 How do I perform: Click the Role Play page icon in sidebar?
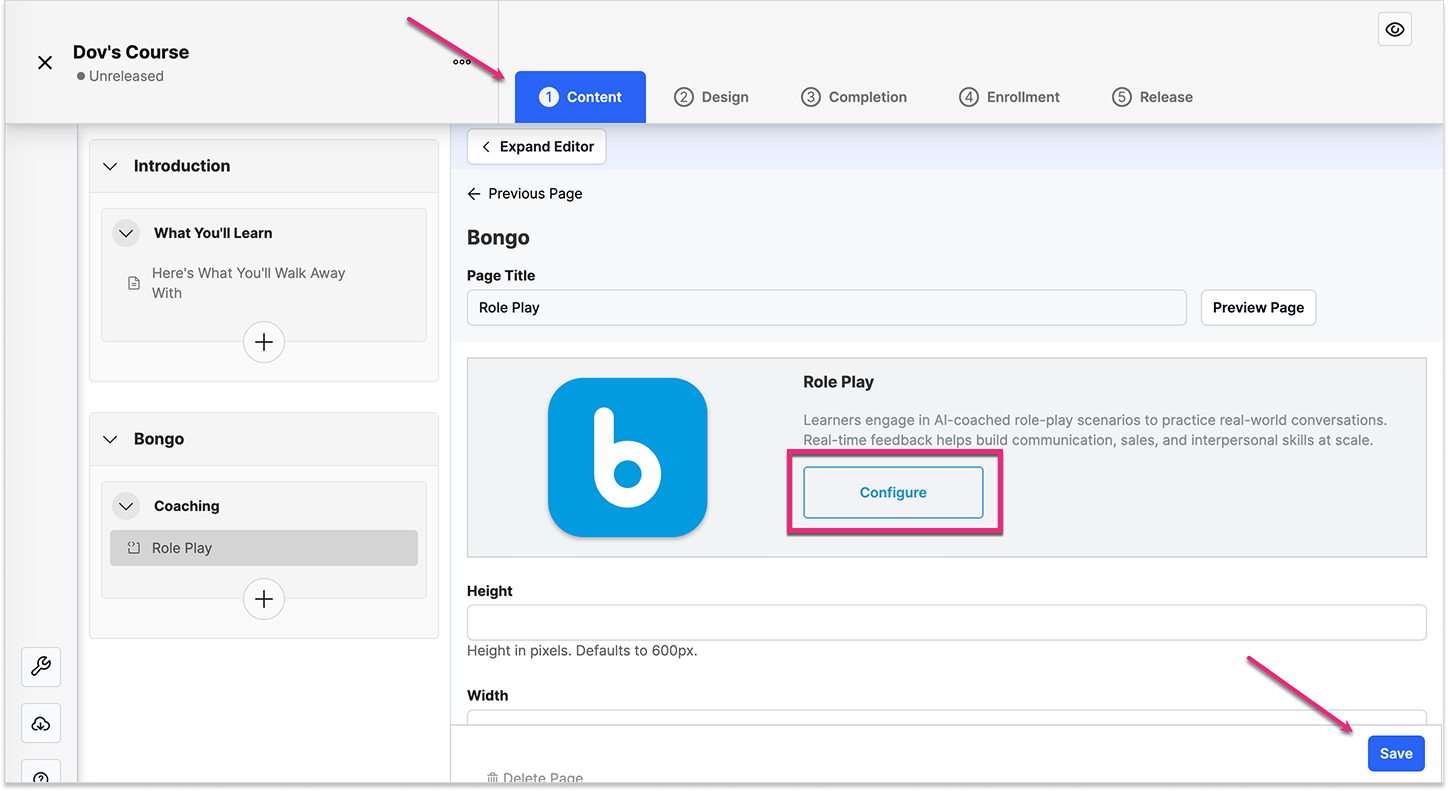click(x=133, y=548)
